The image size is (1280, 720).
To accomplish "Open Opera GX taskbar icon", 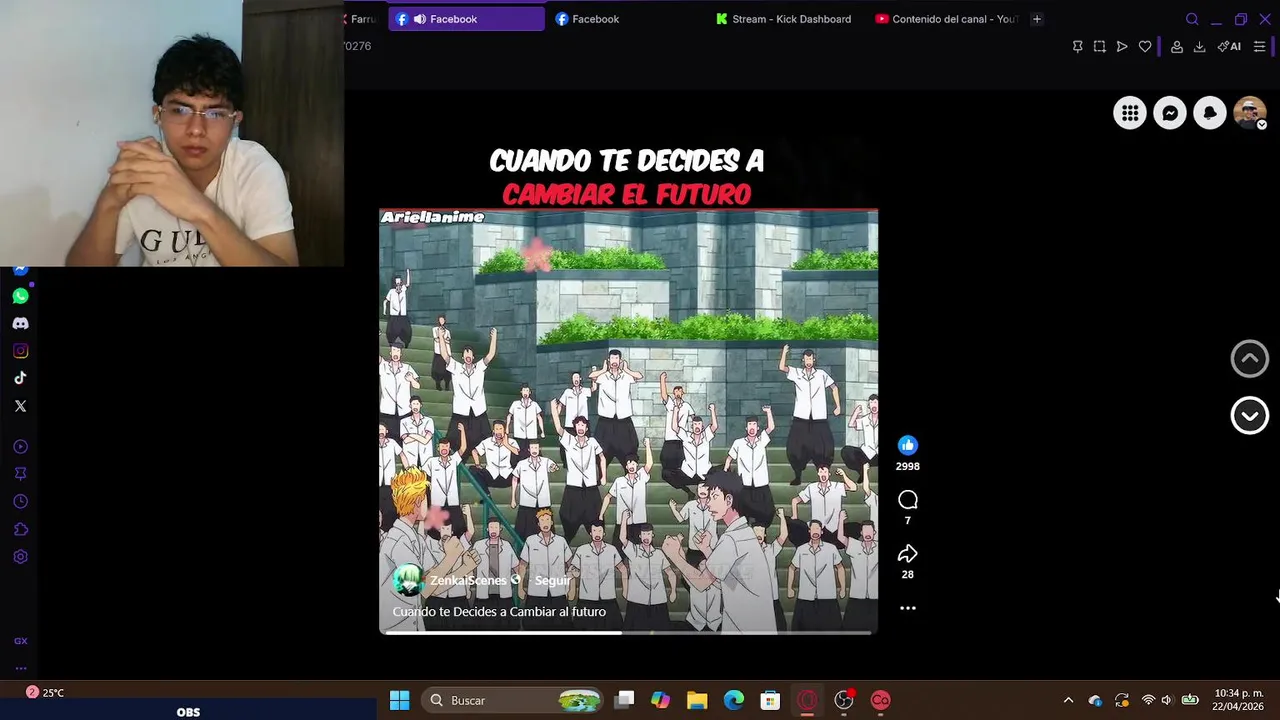I will (807, 700).
